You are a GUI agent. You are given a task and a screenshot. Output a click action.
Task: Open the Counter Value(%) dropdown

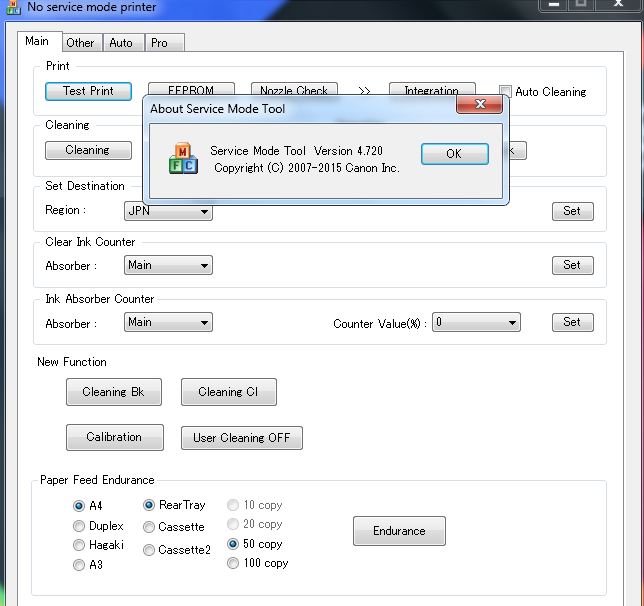(x=476, y=322)
